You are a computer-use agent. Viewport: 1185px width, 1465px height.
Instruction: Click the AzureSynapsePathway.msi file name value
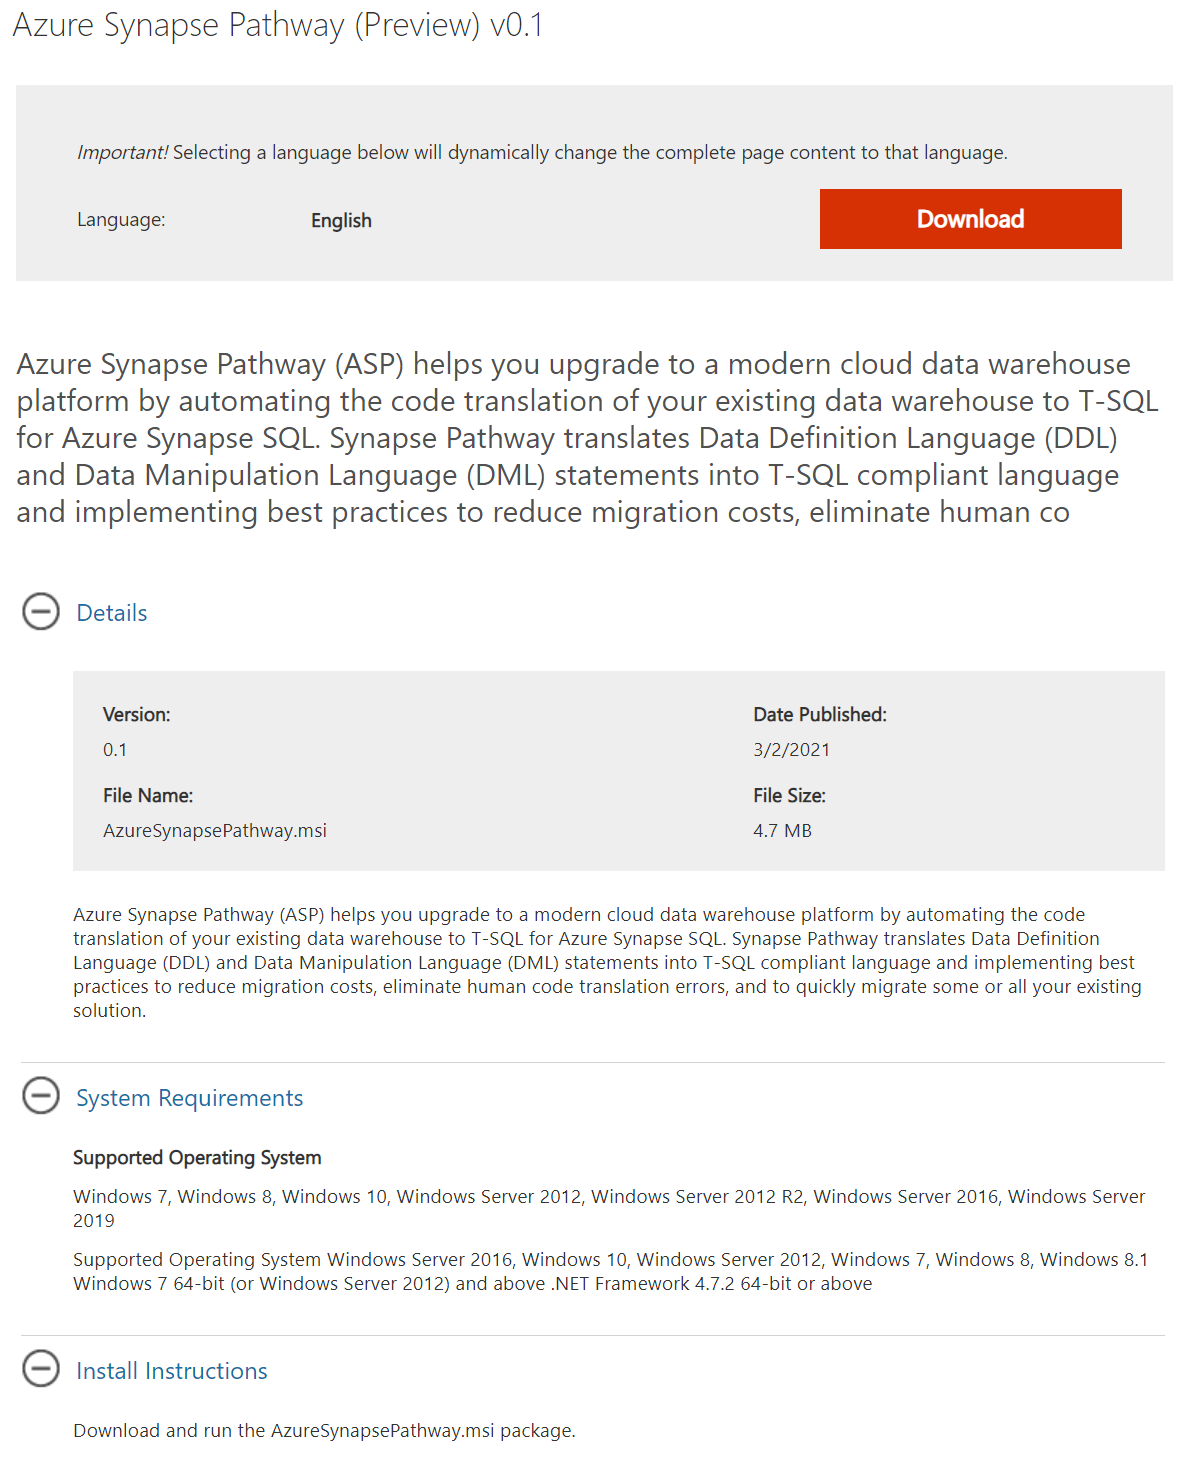pyautogui.click(x=215, y=831)
